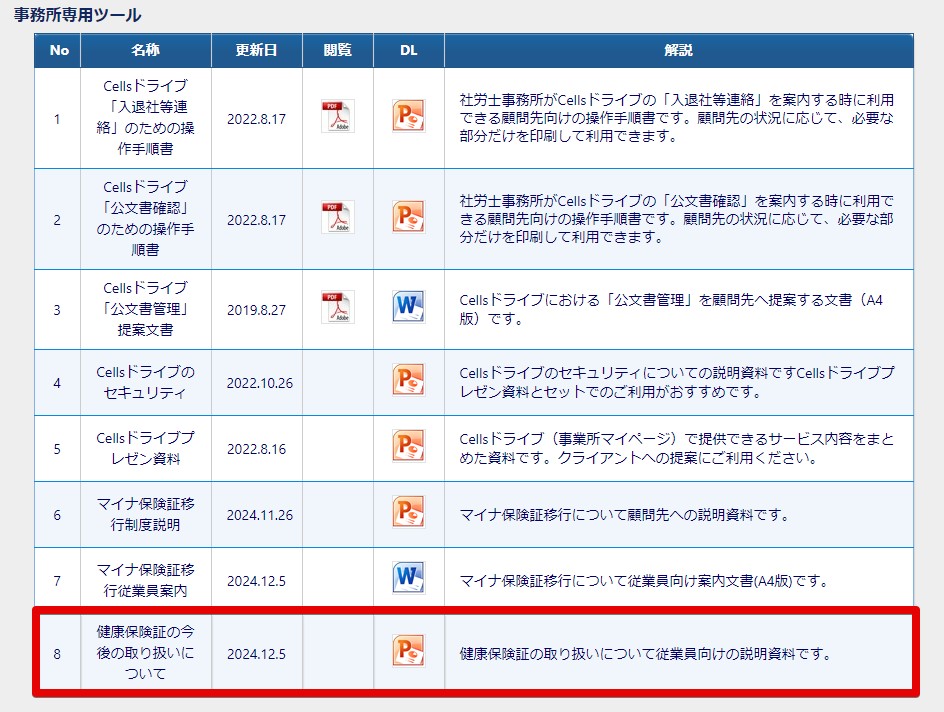Download Cellsドライブのセキュリティ PowerPoint file
944x712 pixels.
[x=409, y=380]
